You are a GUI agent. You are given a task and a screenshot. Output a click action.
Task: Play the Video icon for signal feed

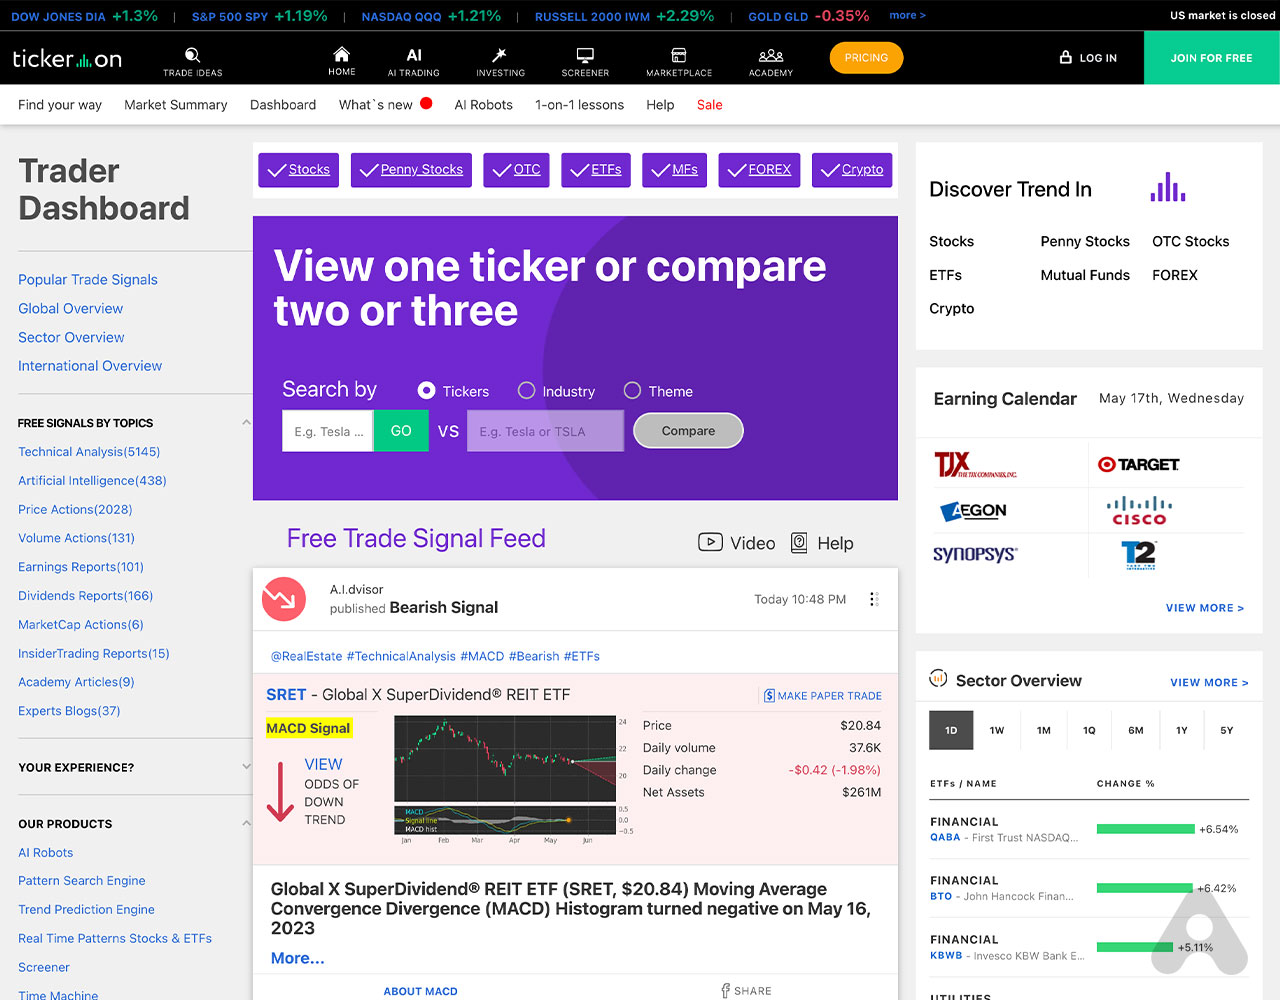tap(710, 542)
